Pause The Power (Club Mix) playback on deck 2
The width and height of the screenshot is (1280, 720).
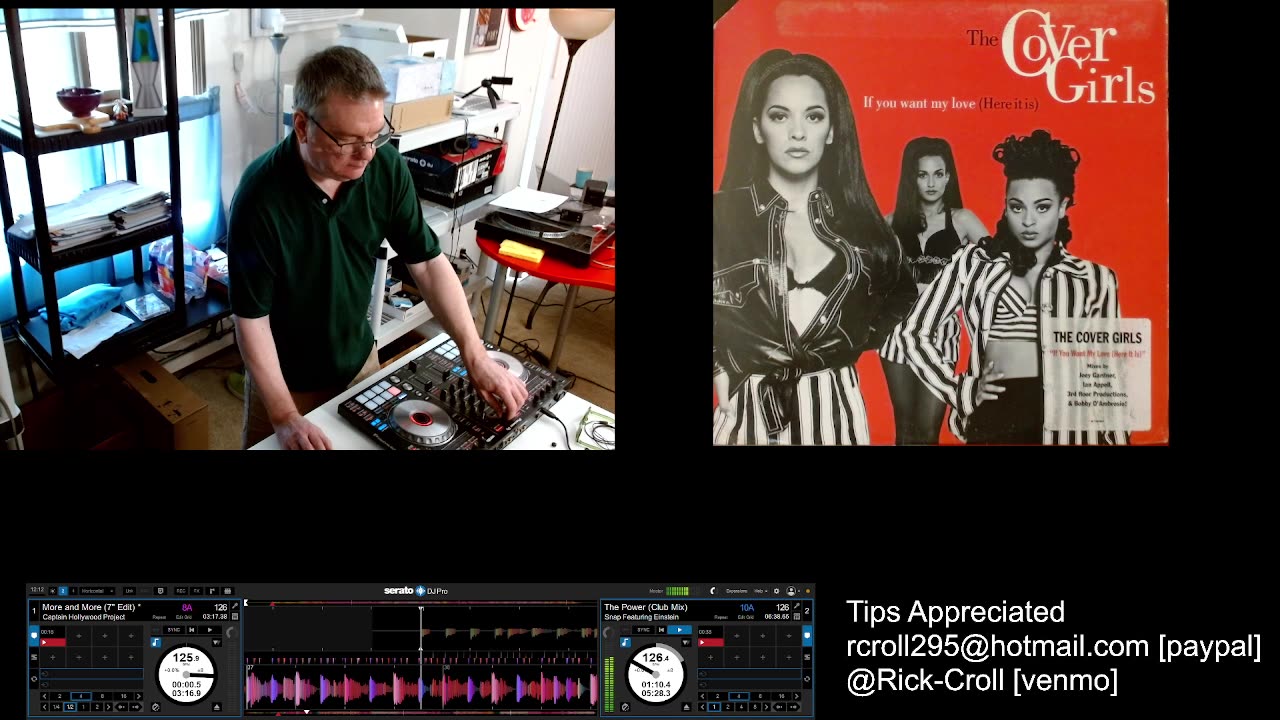[x=679, y=630]
